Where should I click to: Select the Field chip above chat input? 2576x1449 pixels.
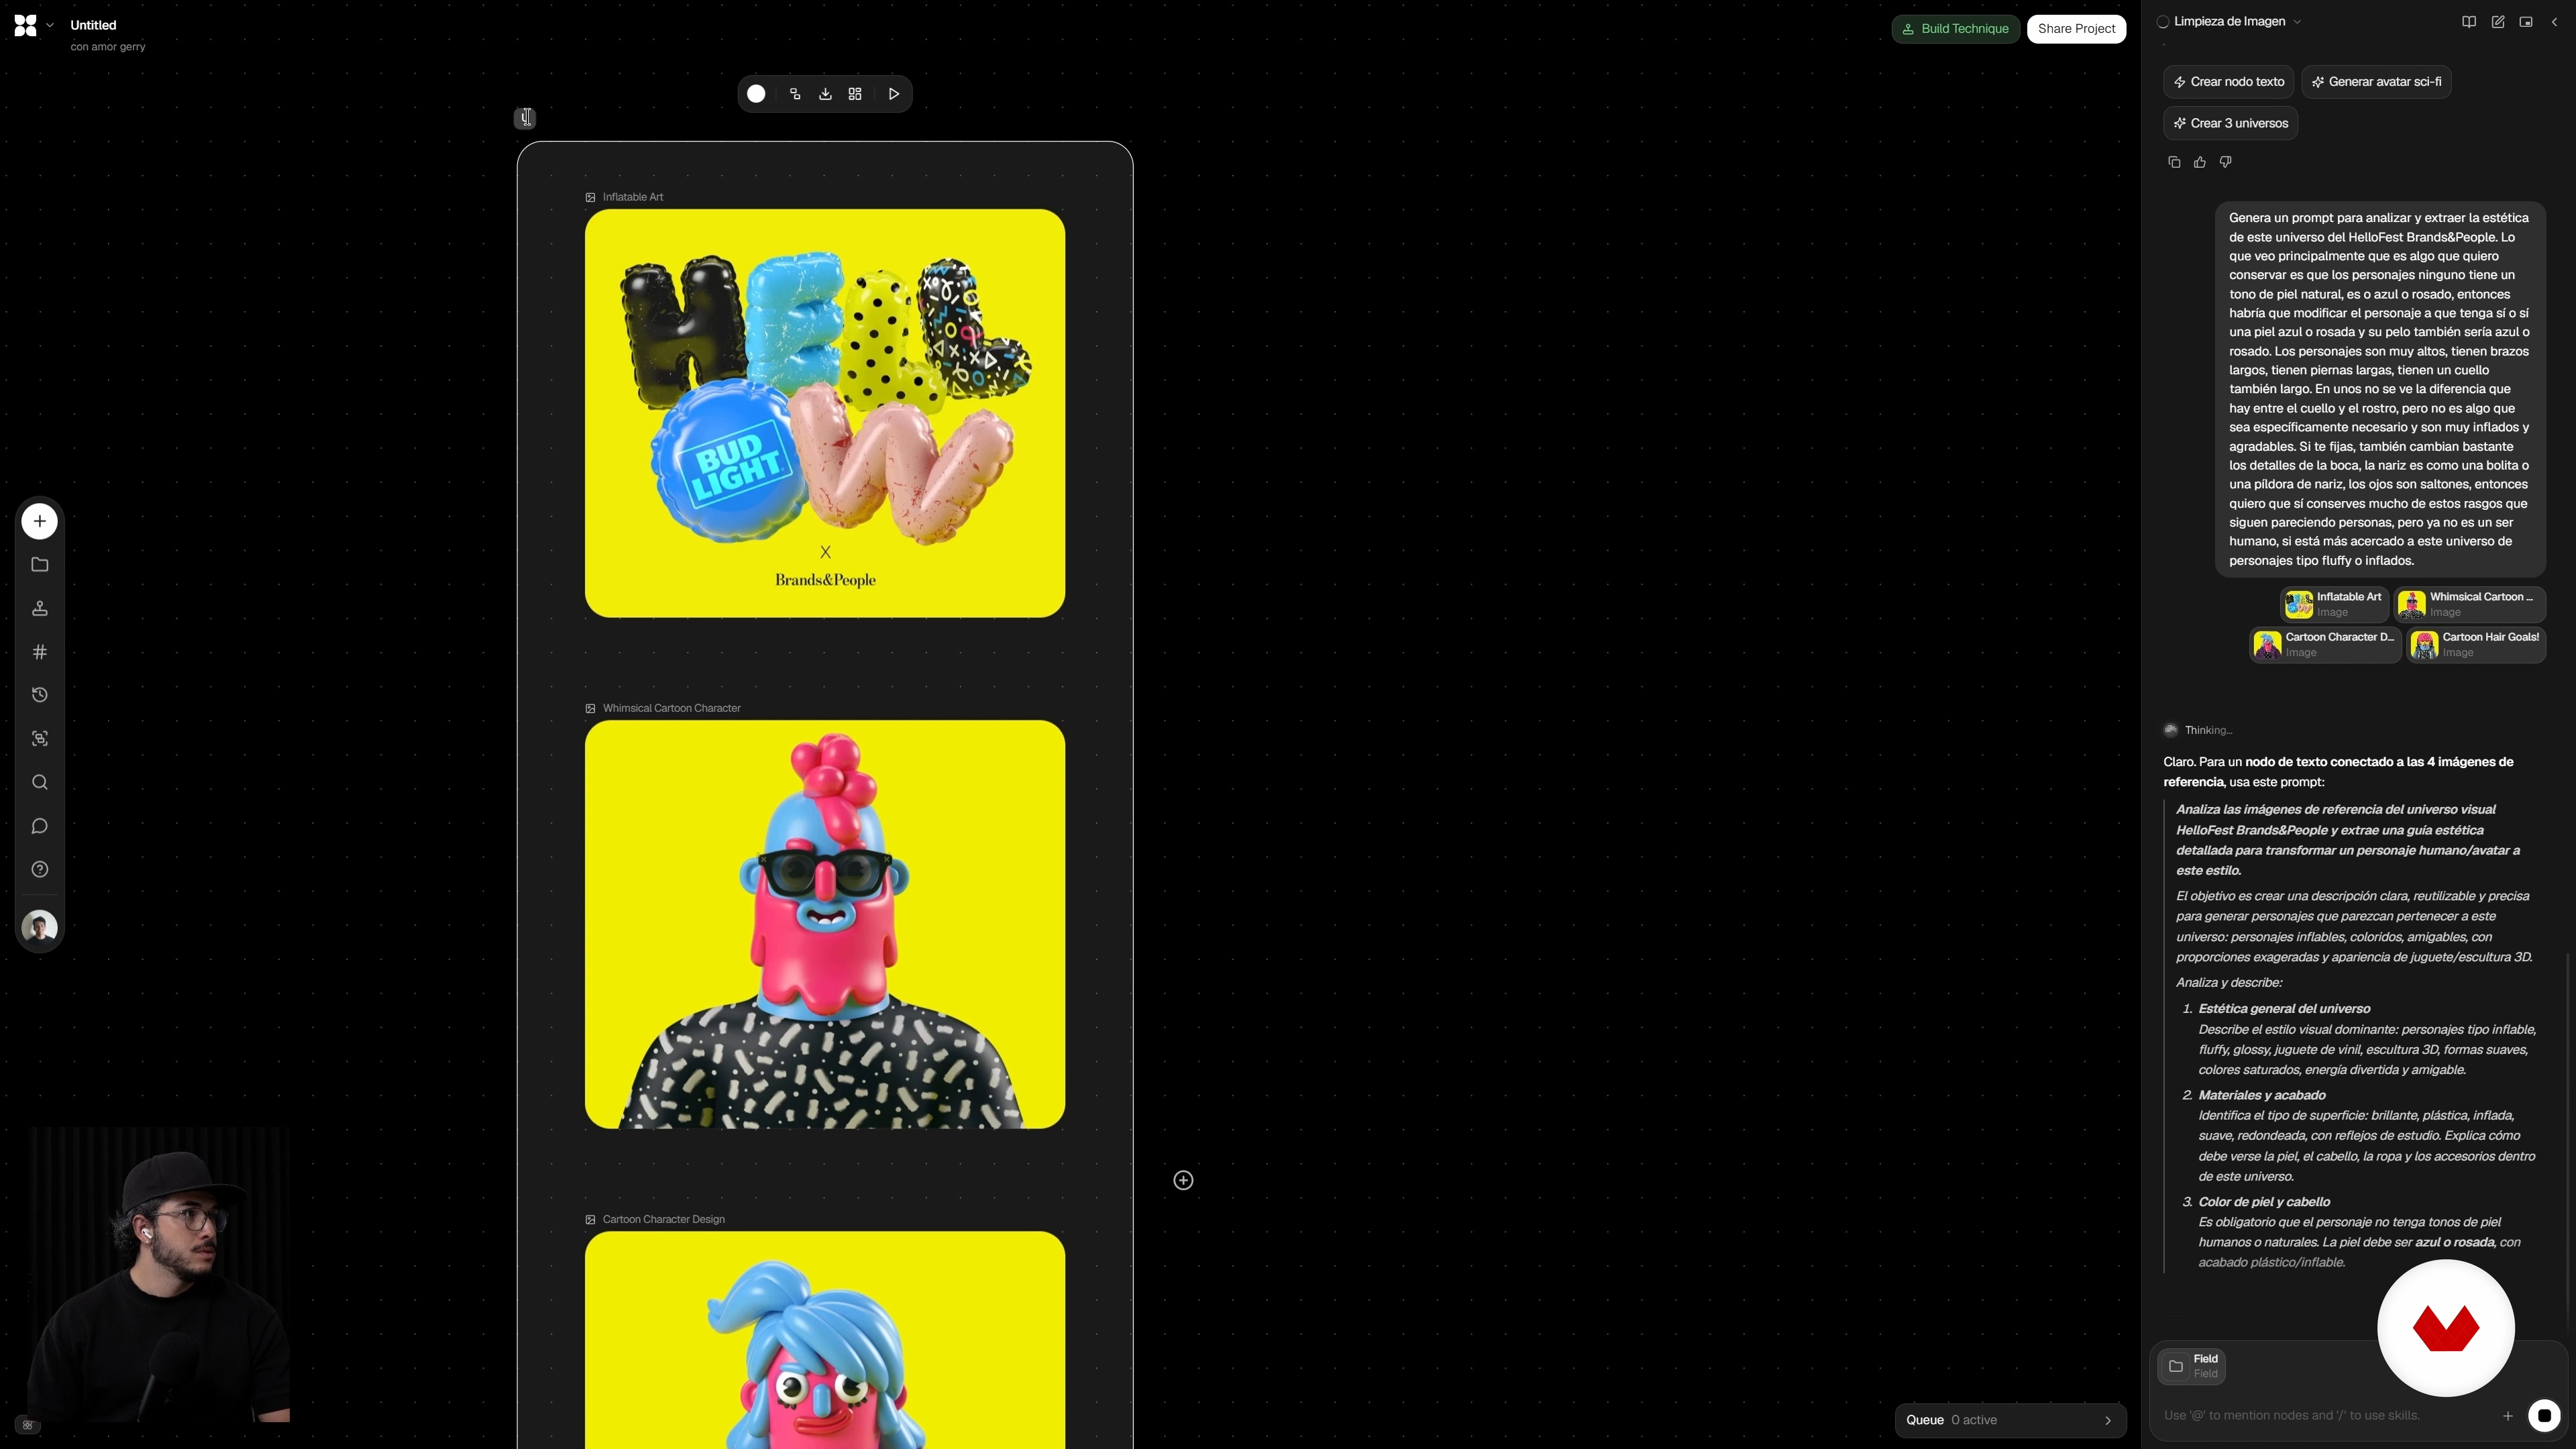[x=2191, y=1366]
